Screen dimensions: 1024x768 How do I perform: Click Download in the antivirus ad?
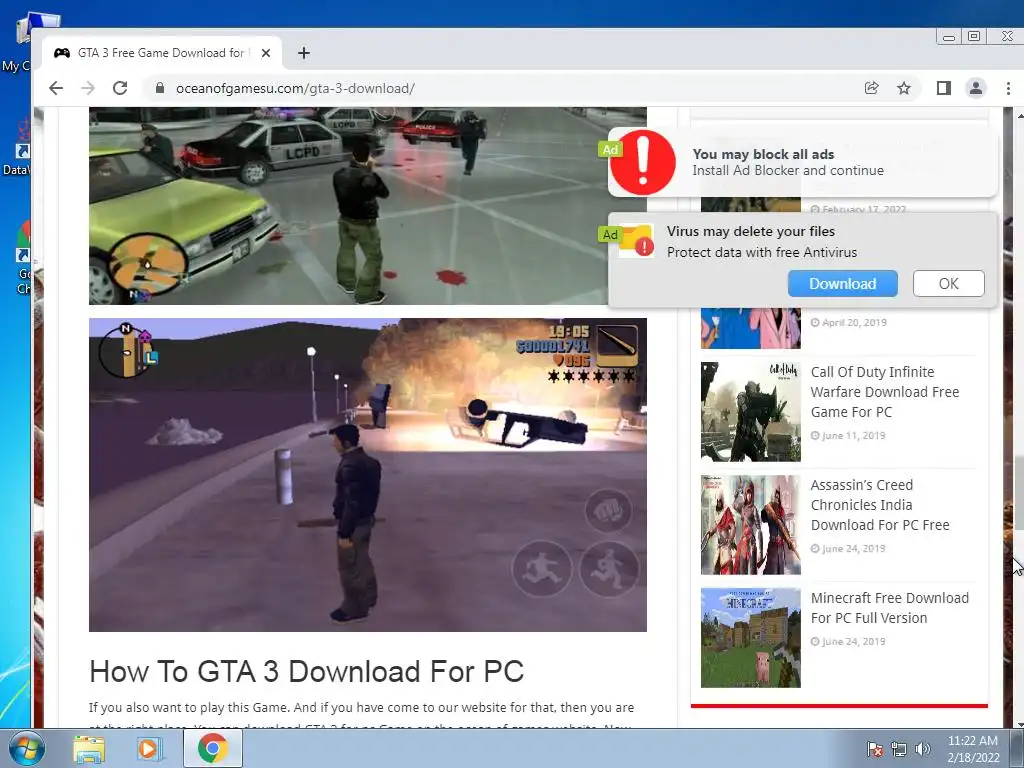842,283
